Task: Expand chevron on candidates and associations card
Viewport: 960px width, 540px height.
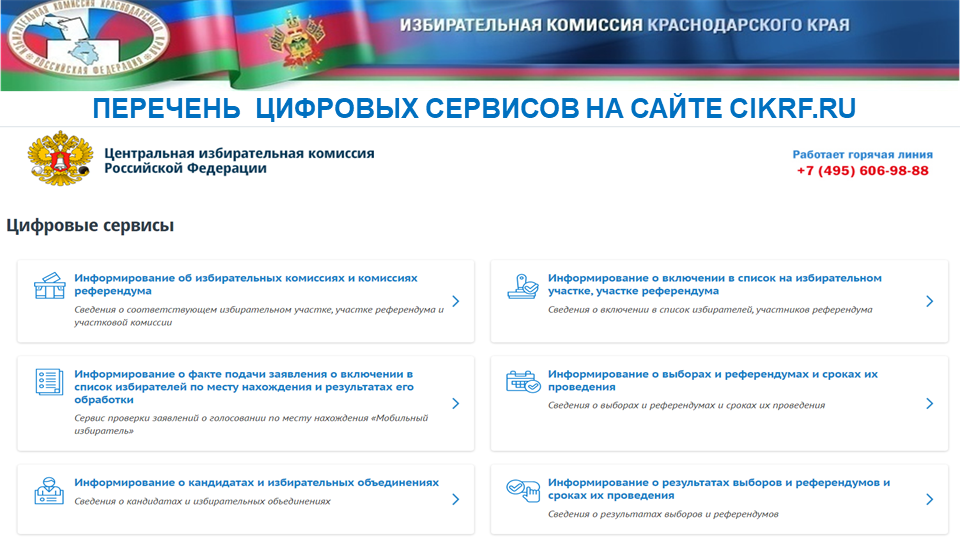Action: [x=455, y=499]
